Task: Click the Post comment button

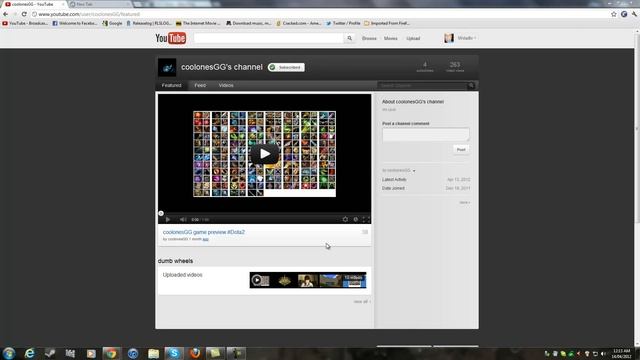Action: pyautogui.click(x=461, y=150)
